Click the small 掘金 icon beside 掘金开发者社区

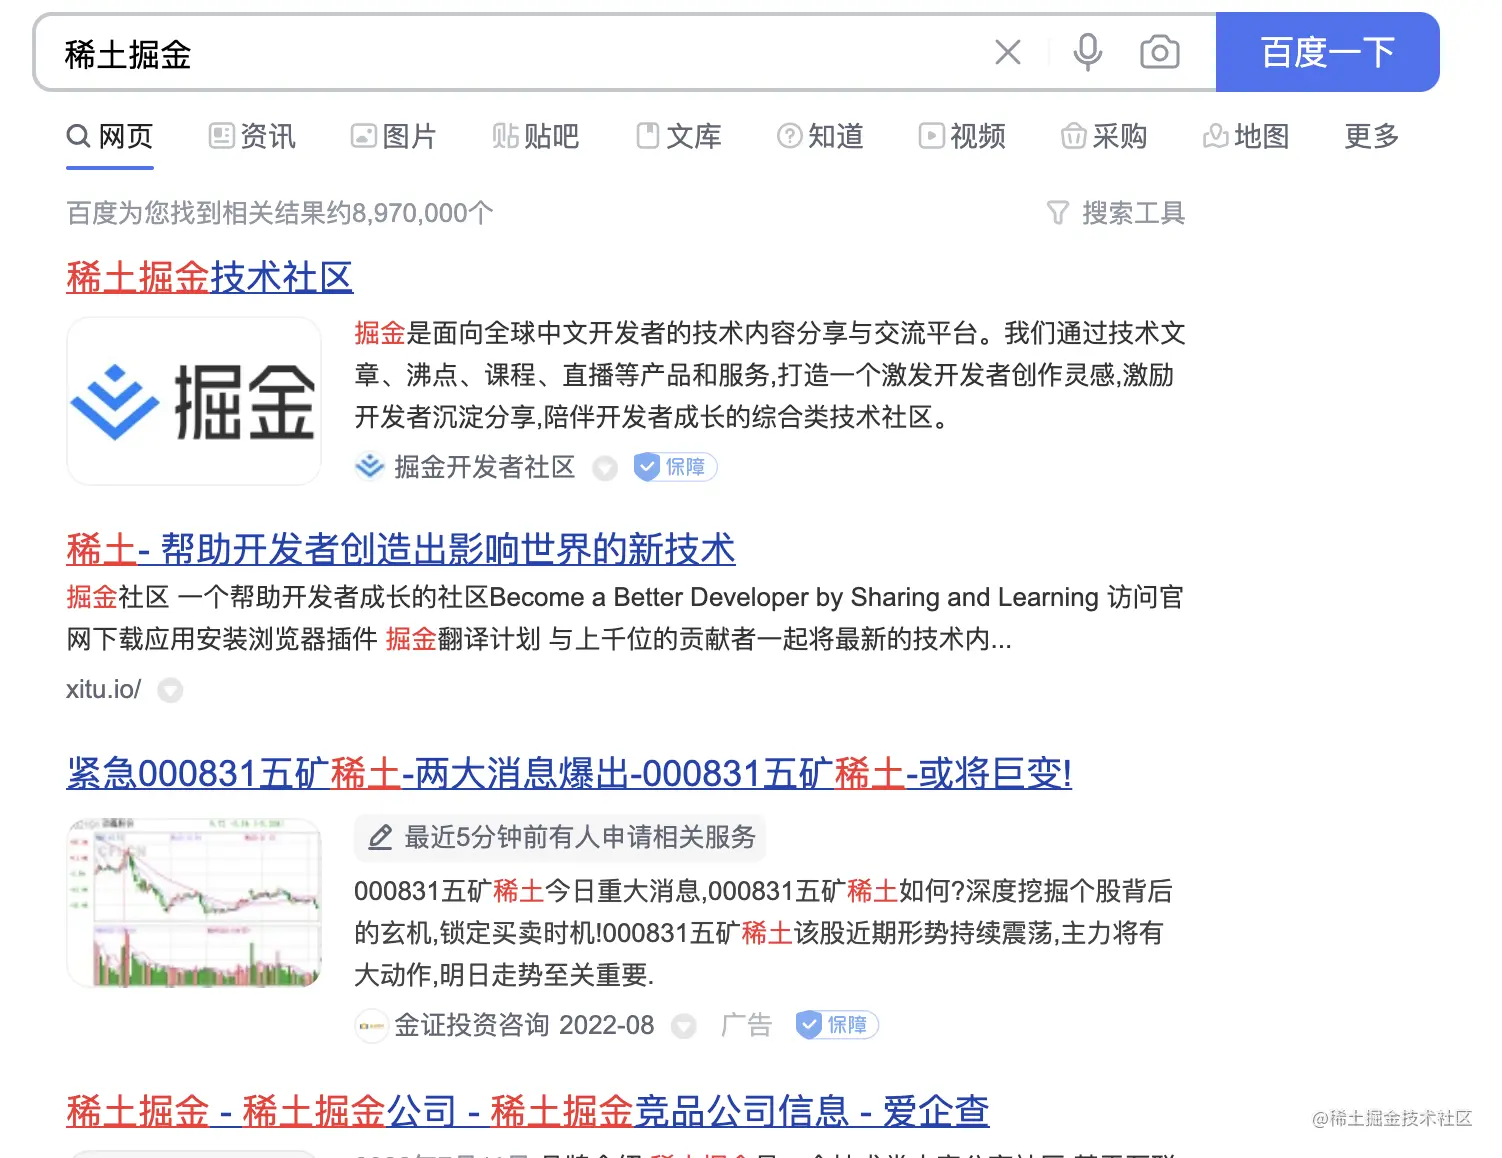[370, 467]
